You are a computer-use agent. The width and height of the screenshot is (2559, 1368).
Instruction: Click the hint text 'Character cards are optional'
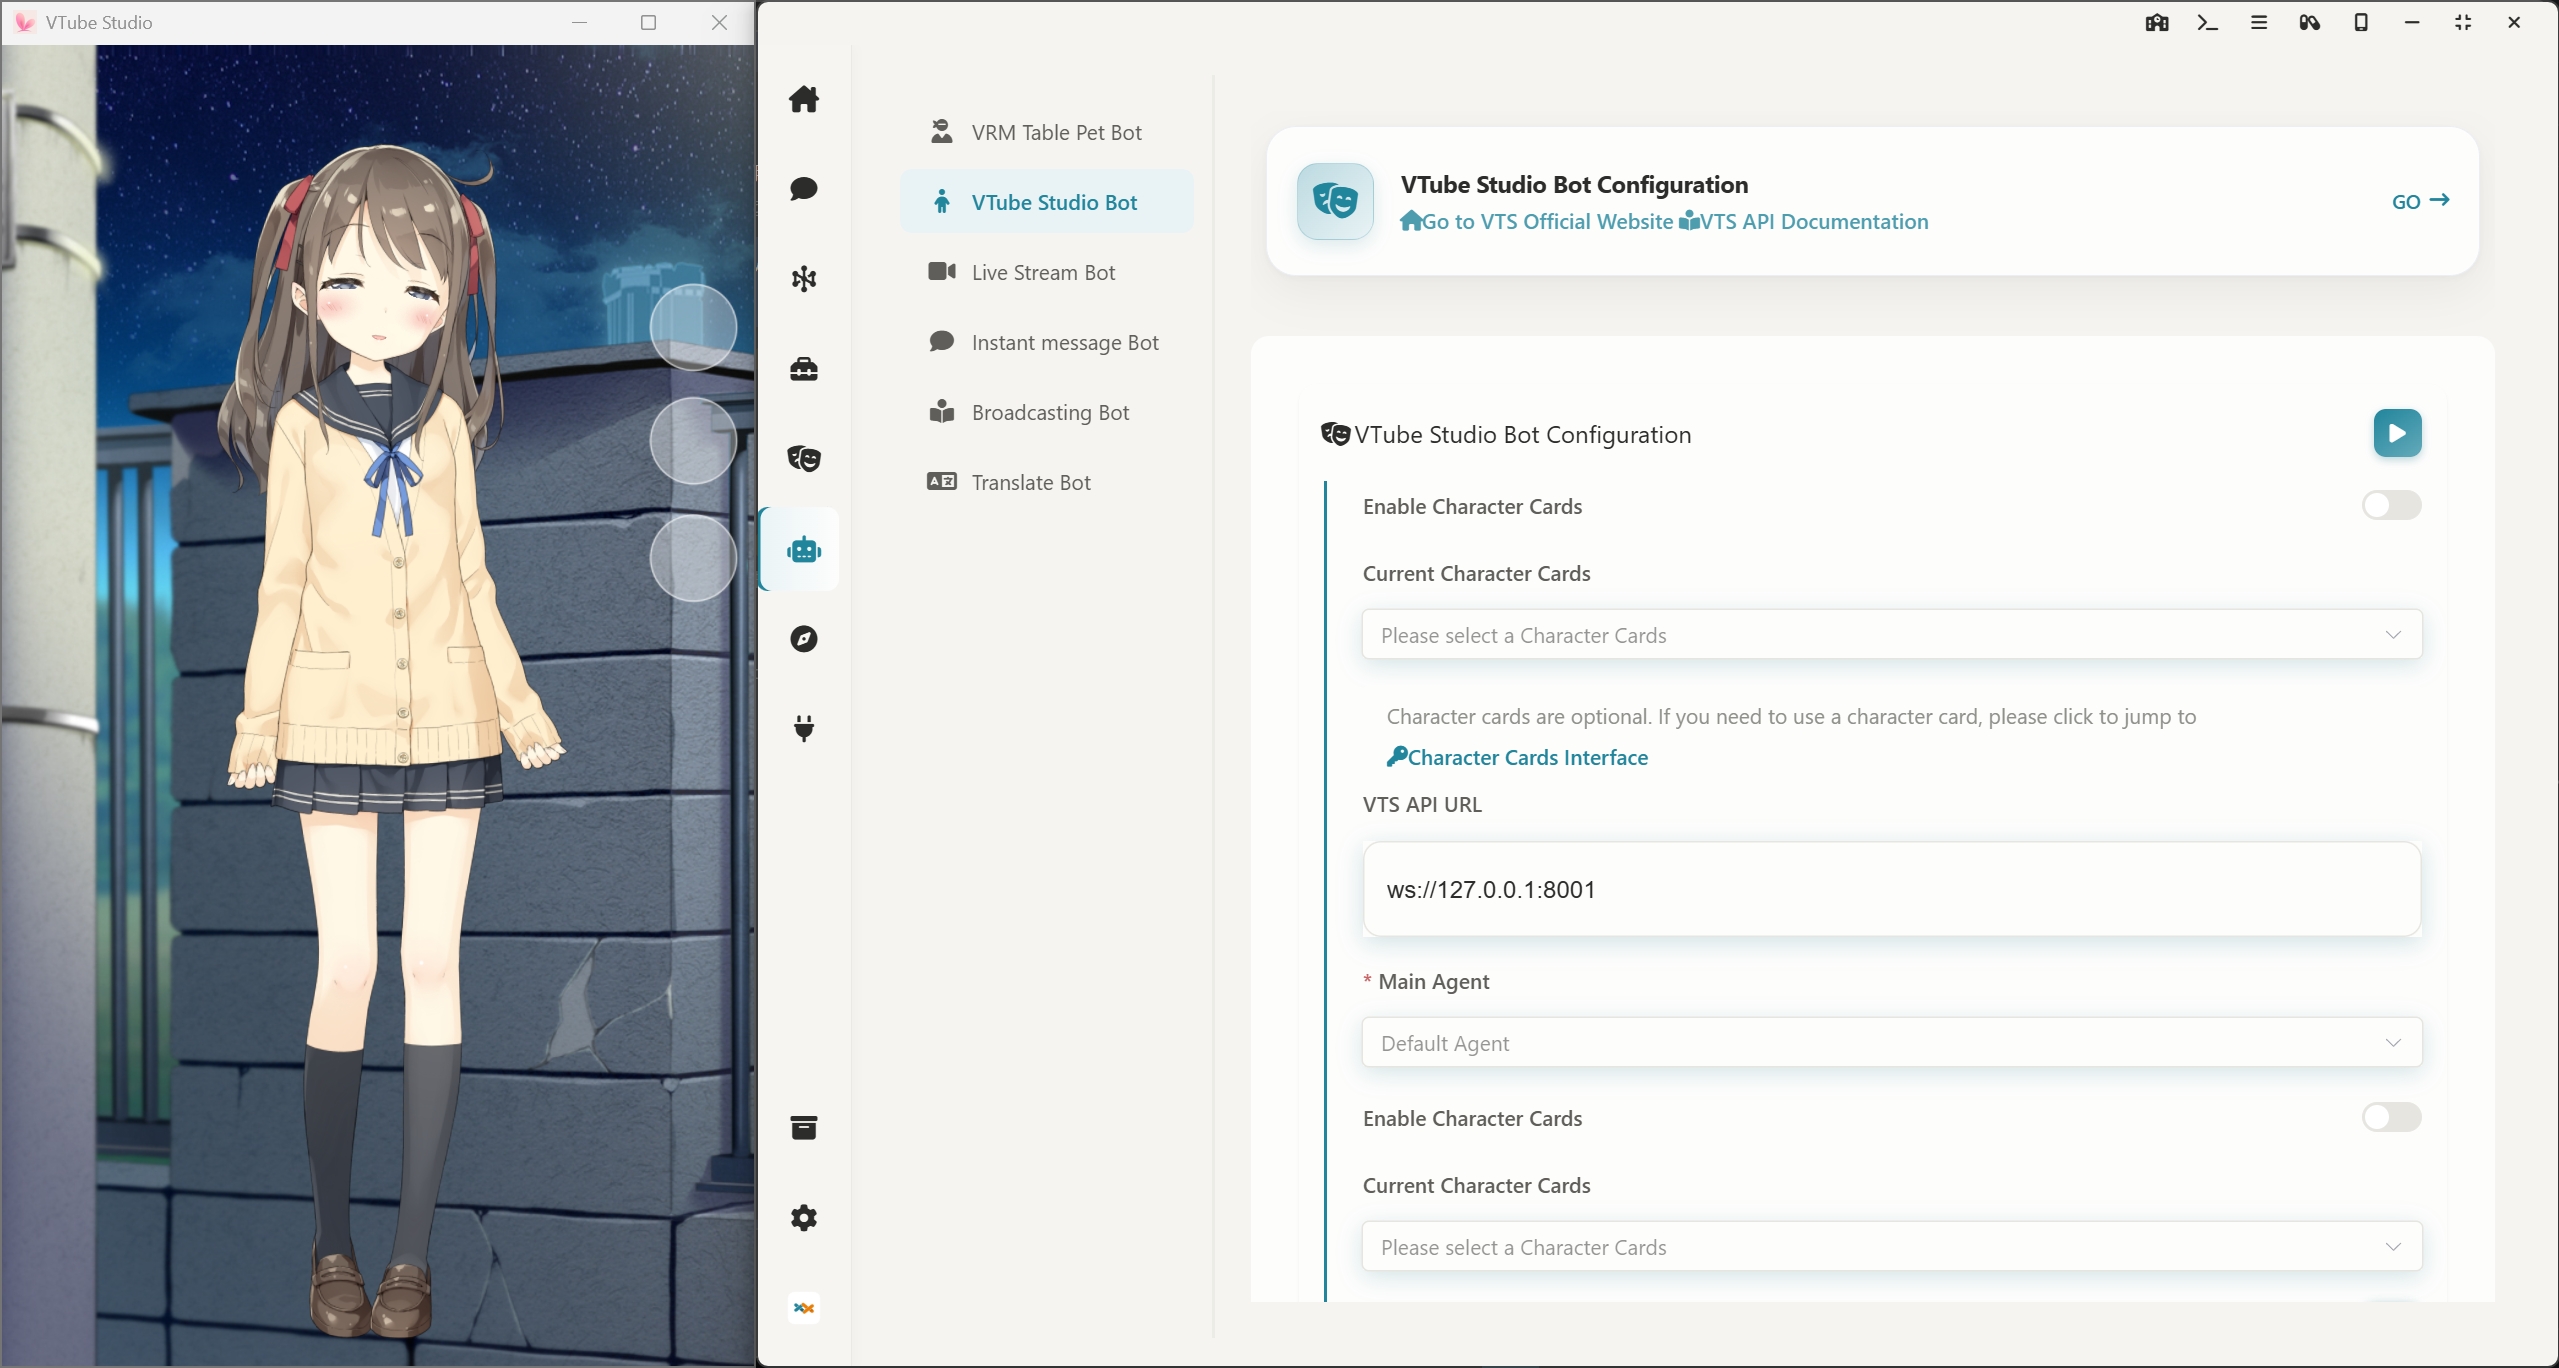tap(1518, 717)
